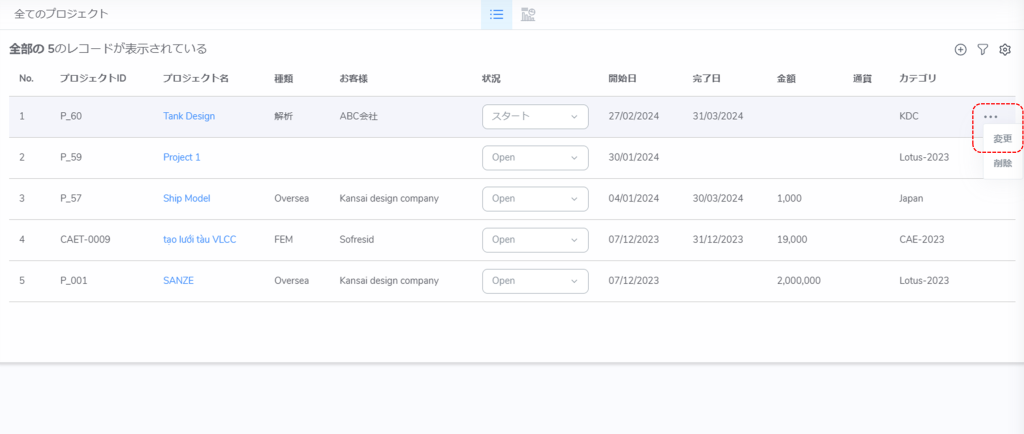Click the plus icon to add a project
This screenshot has width=1024, height=434.
coord(961,49)
